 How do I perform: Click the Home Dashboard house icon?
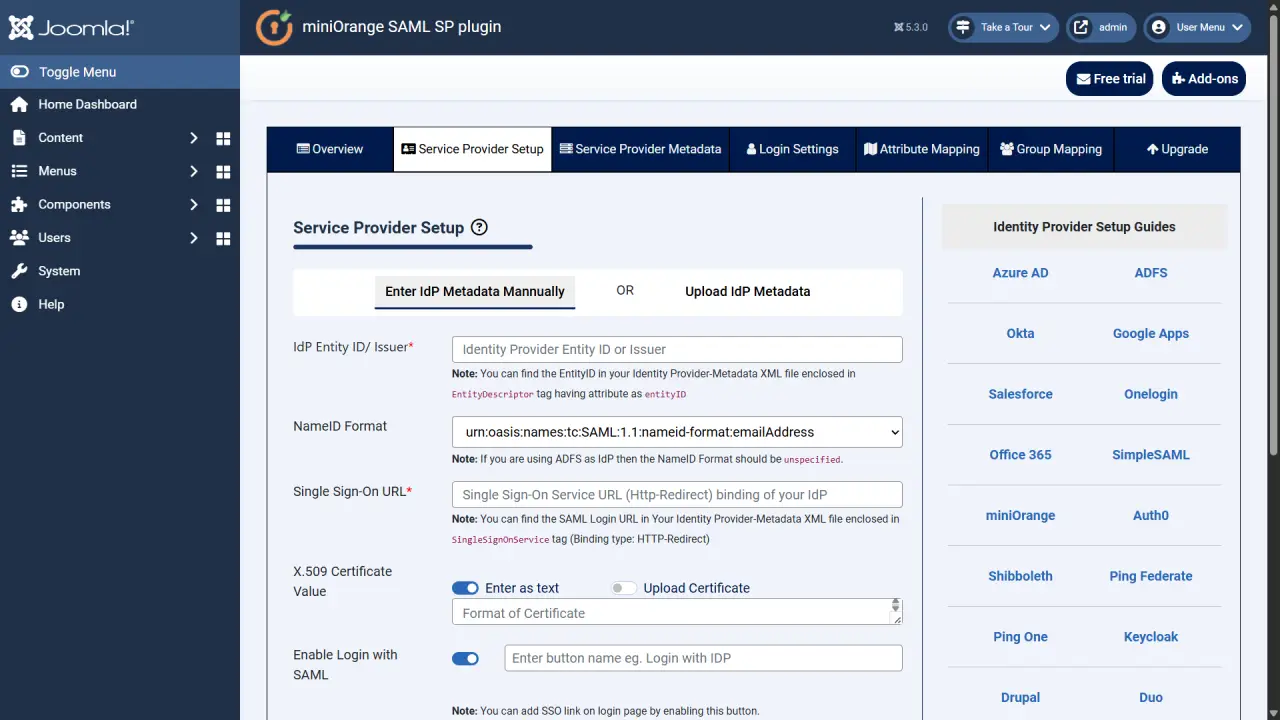coord(19,104)
